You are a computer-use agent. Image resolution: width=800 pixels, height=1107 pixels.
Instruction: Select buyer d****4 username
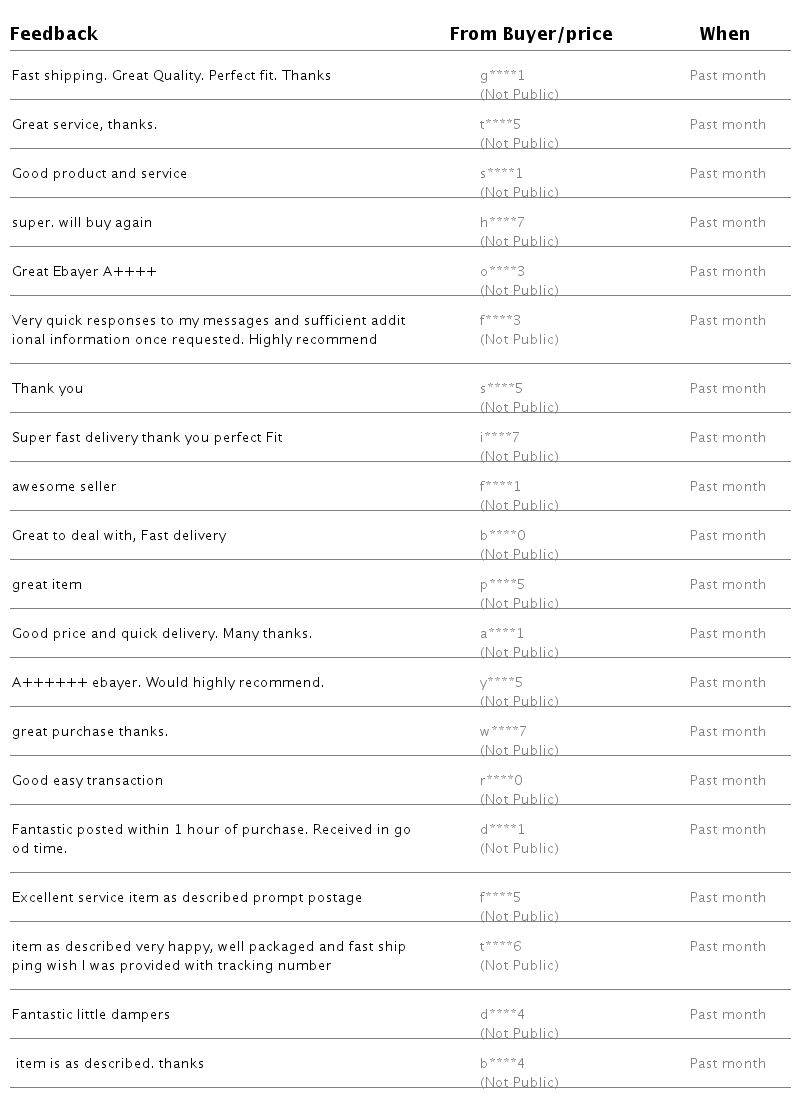point(502,1015)
